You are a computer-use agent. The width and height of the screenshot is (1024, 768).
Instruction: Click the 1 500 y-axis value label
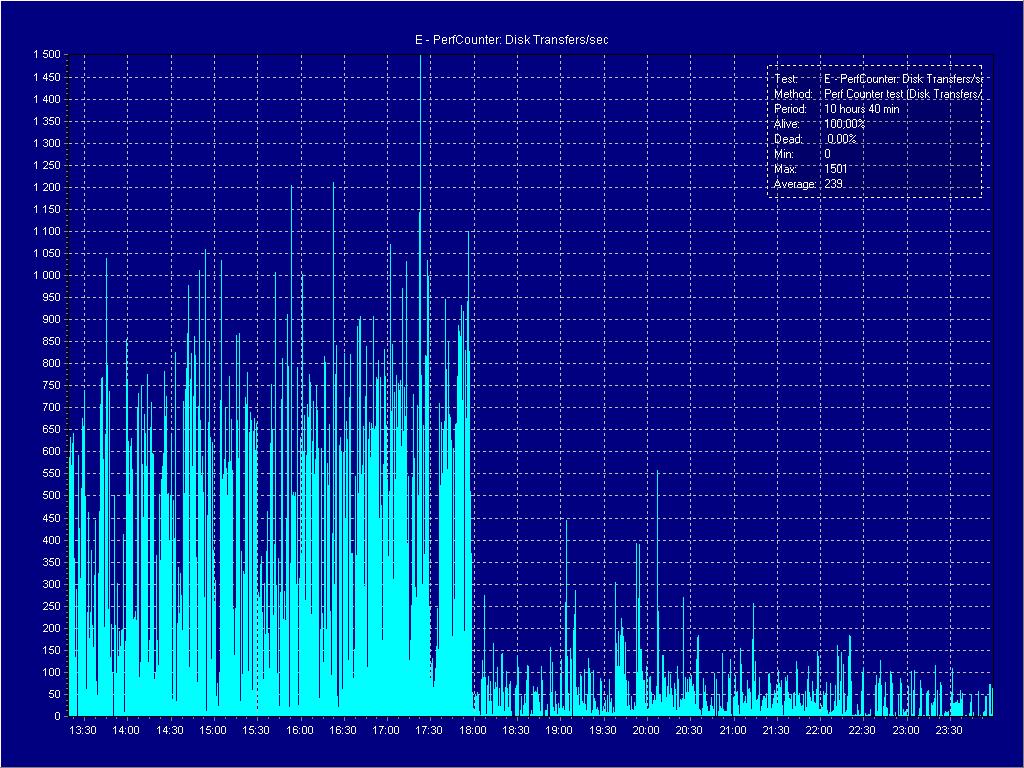click(x=45, y=55)
